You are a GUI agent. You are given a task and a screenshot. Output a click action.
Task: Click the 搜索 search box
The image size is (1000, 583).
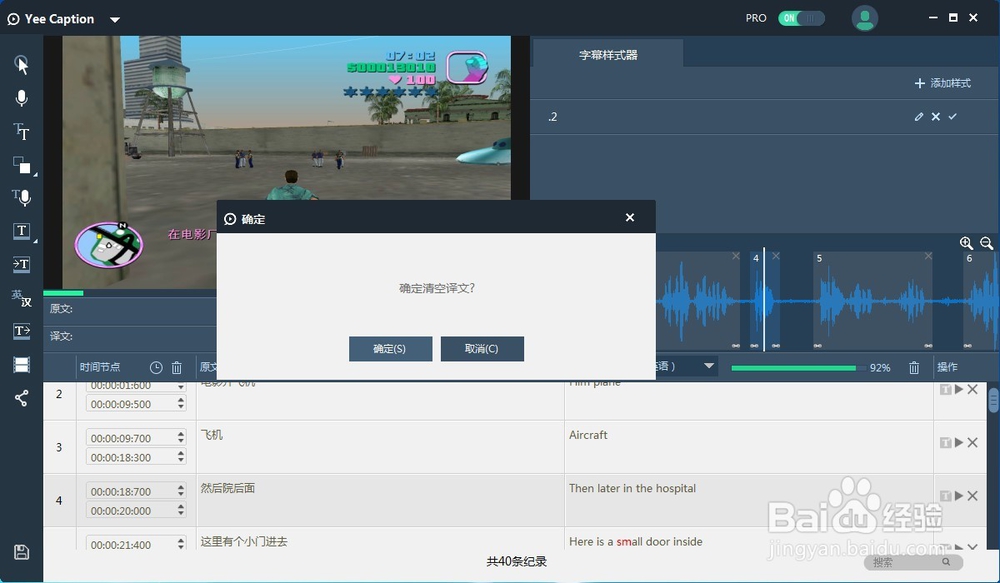(x=912, y=562)
